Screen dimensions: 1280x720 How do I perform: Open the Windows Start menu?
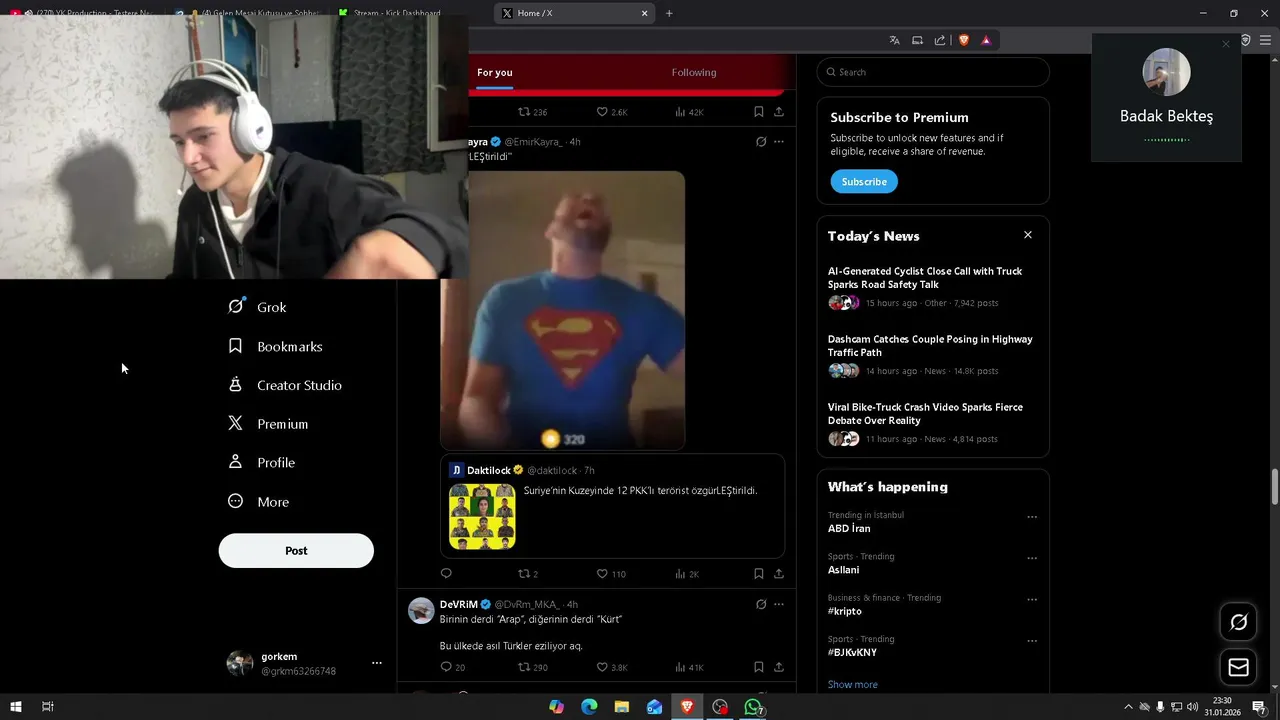pyautogui.click(x=15, y=707)
